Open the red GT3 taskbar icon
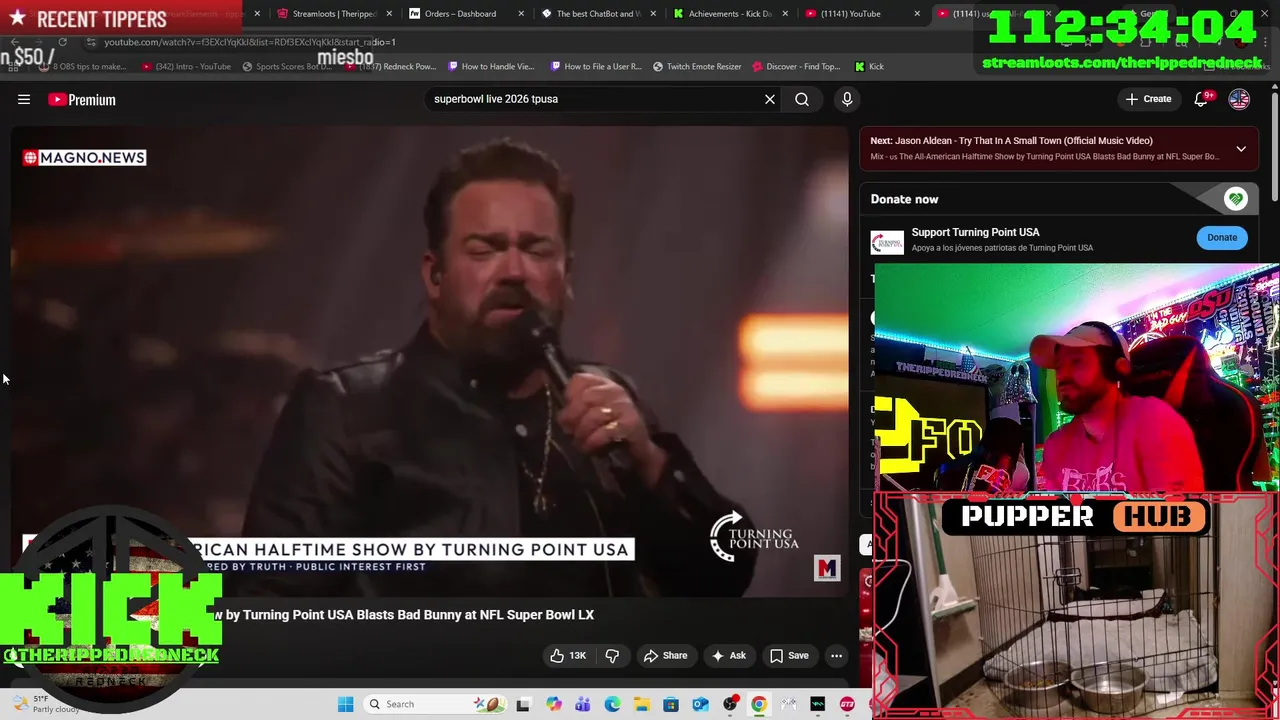The image size is (1280, 720). coord(847,704)
